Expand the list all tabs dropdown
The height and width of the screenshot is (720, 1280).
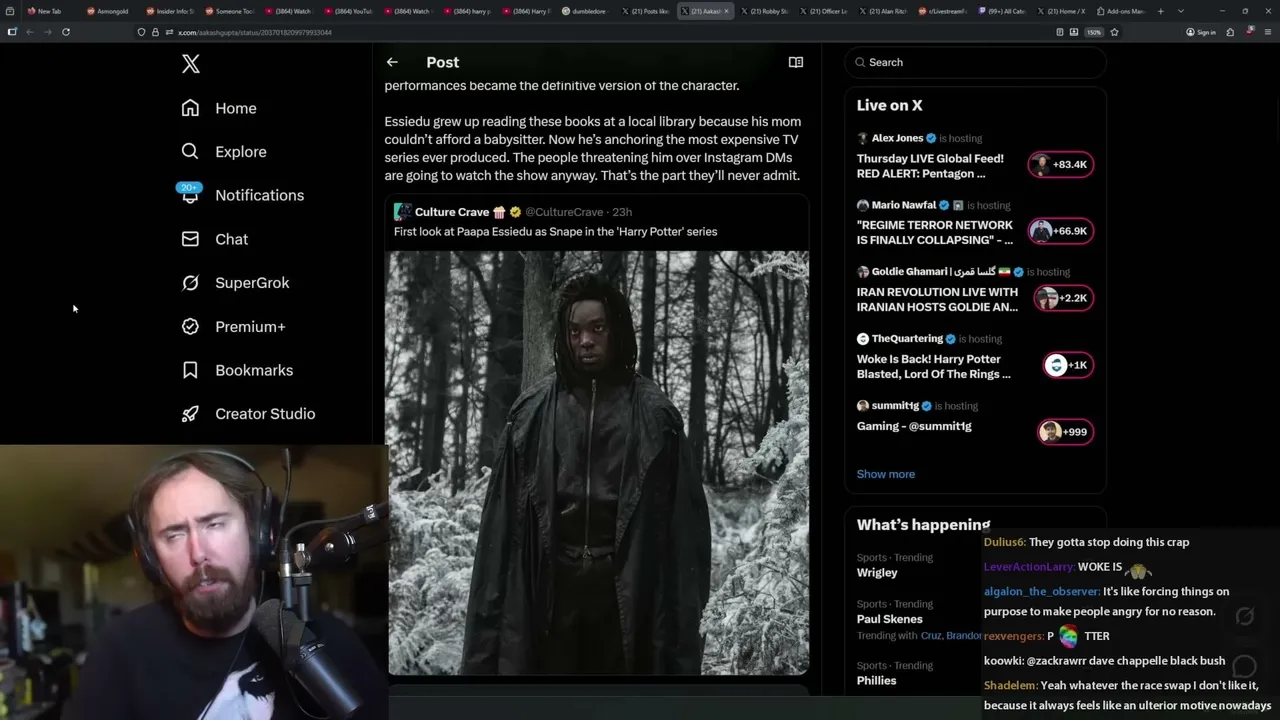coord(1181,11)
